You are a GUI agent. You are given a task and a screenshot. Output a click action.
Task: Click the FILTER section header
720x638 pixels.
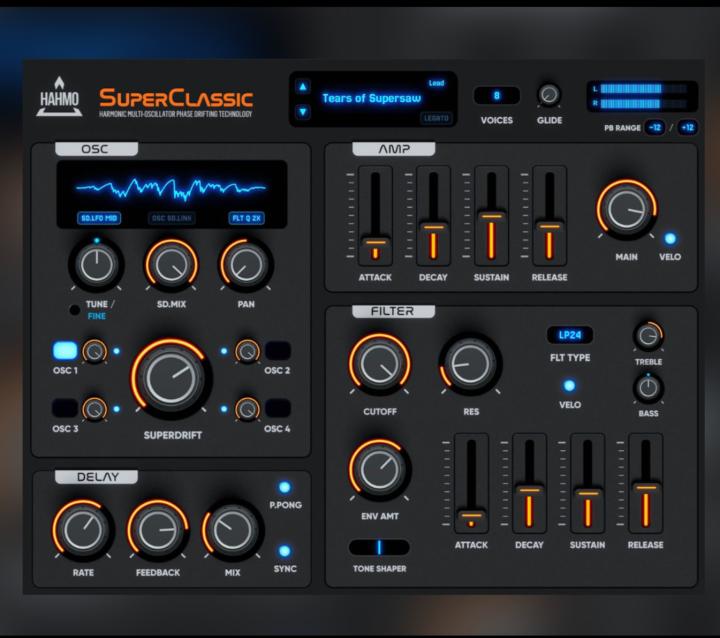point(393,311)
